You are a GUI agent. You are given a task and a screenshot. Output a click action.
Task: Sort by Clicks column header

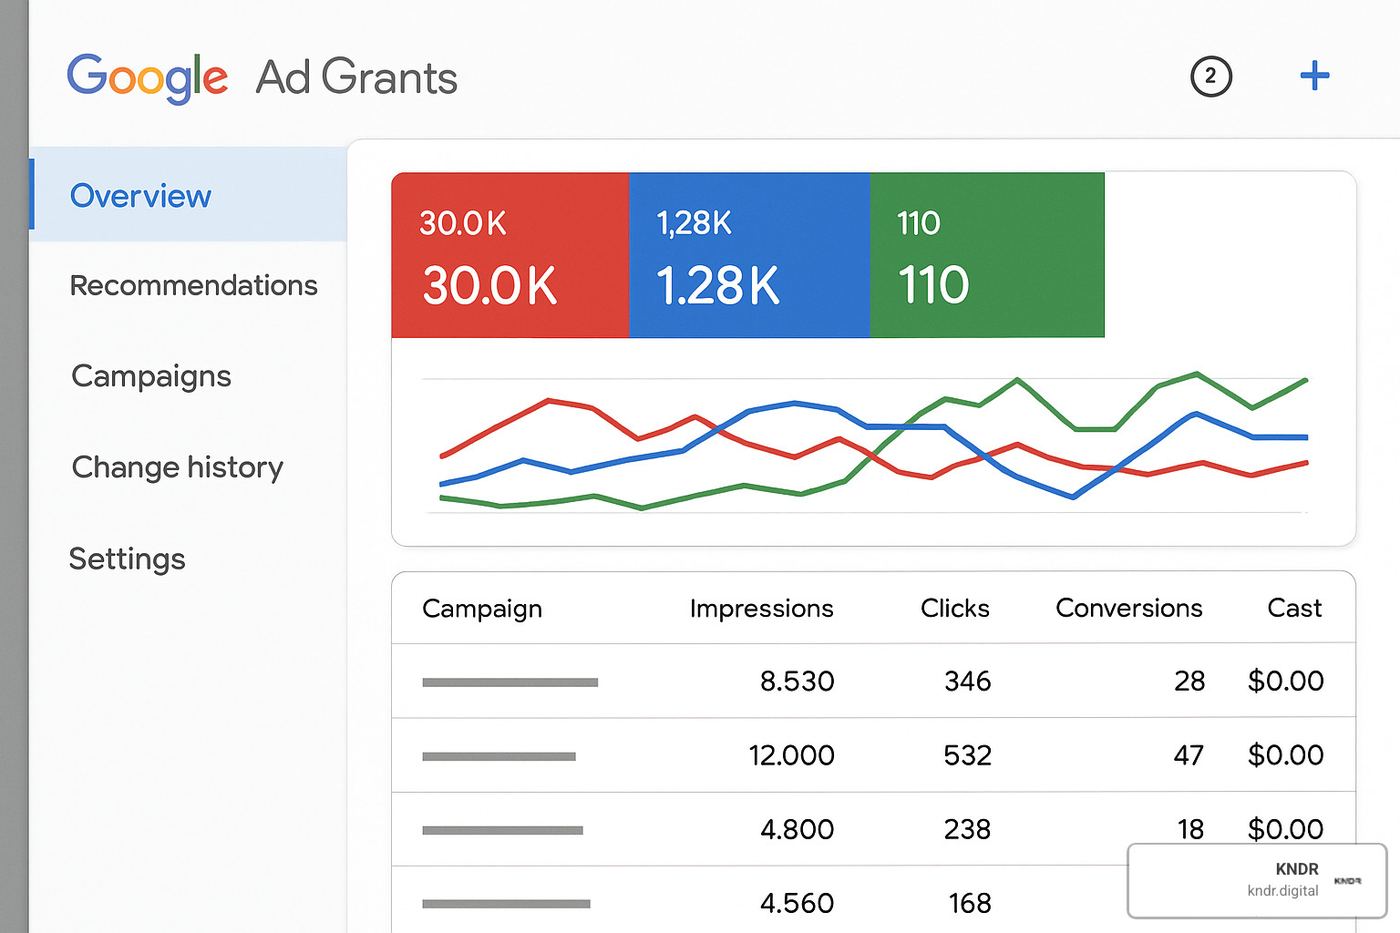(x=955, y=608)
